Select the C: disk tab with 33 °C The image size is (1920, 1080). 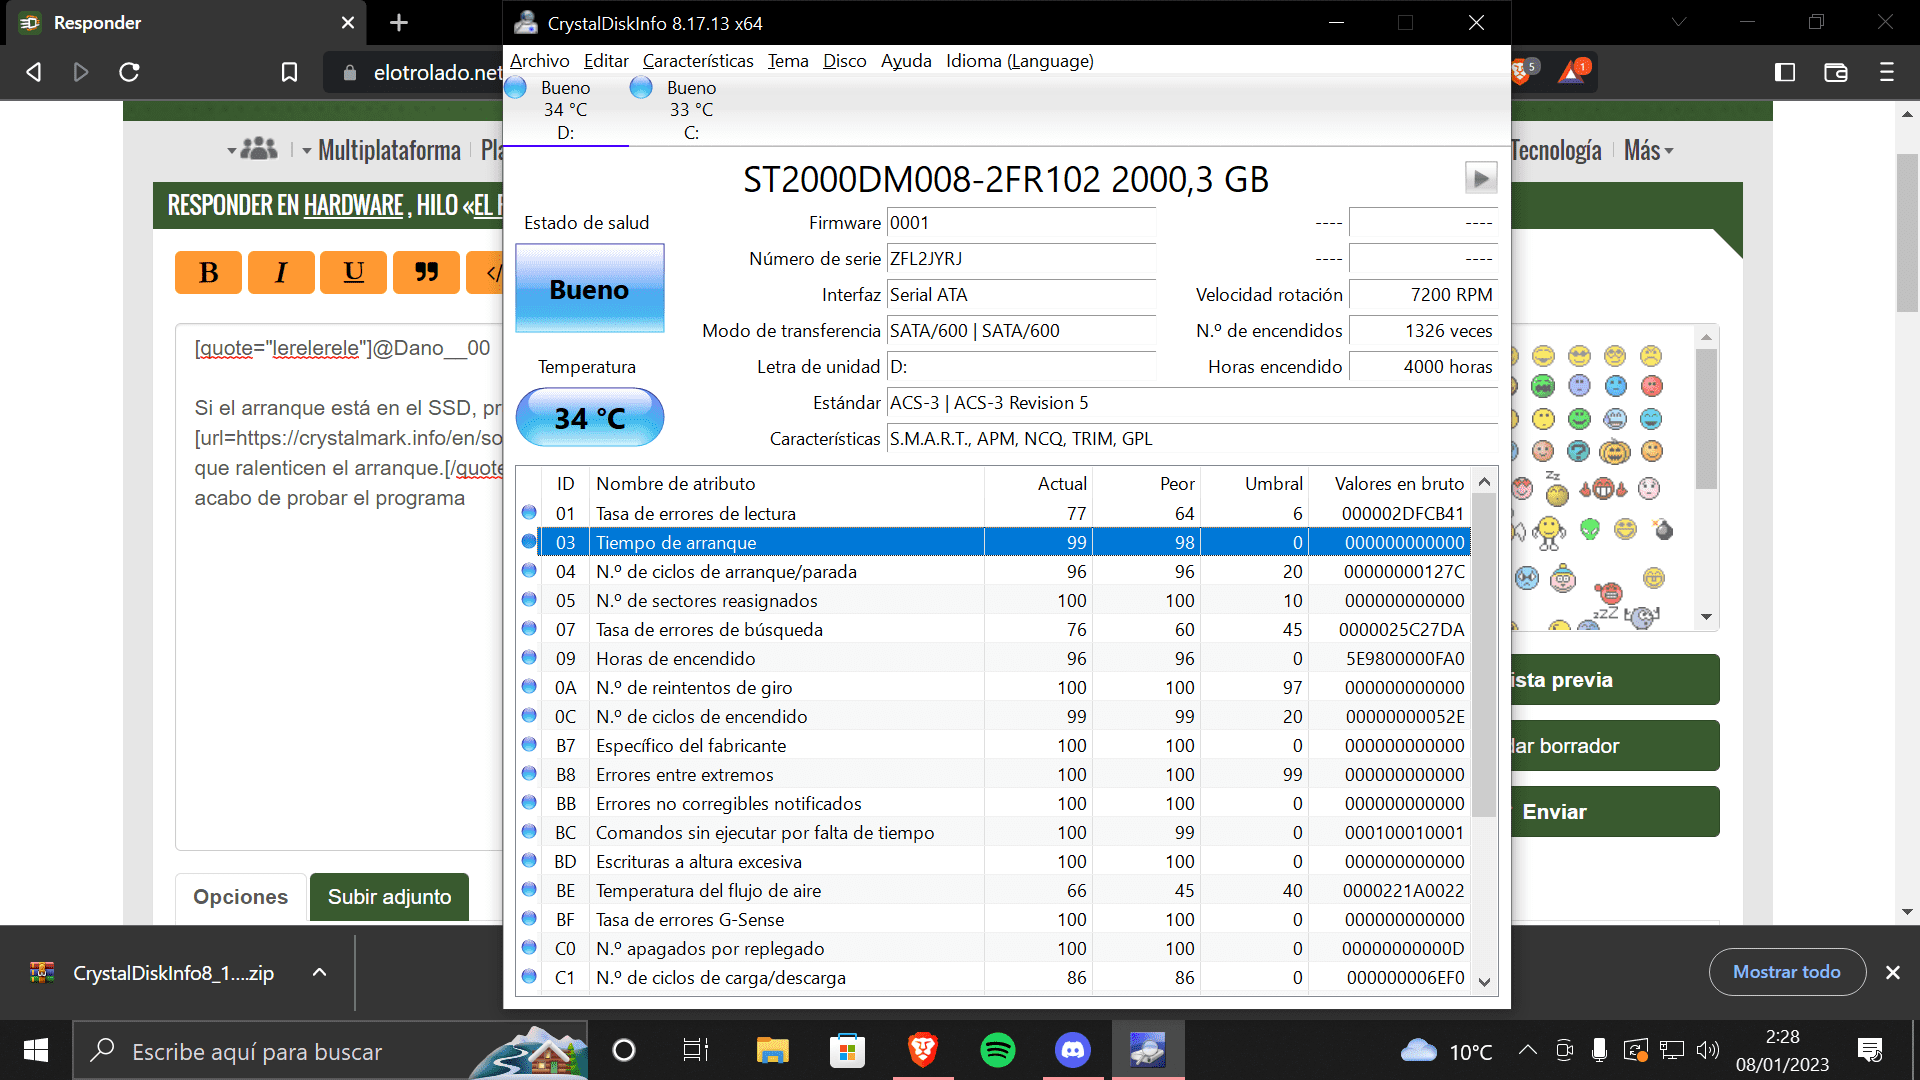click(691, 110)
